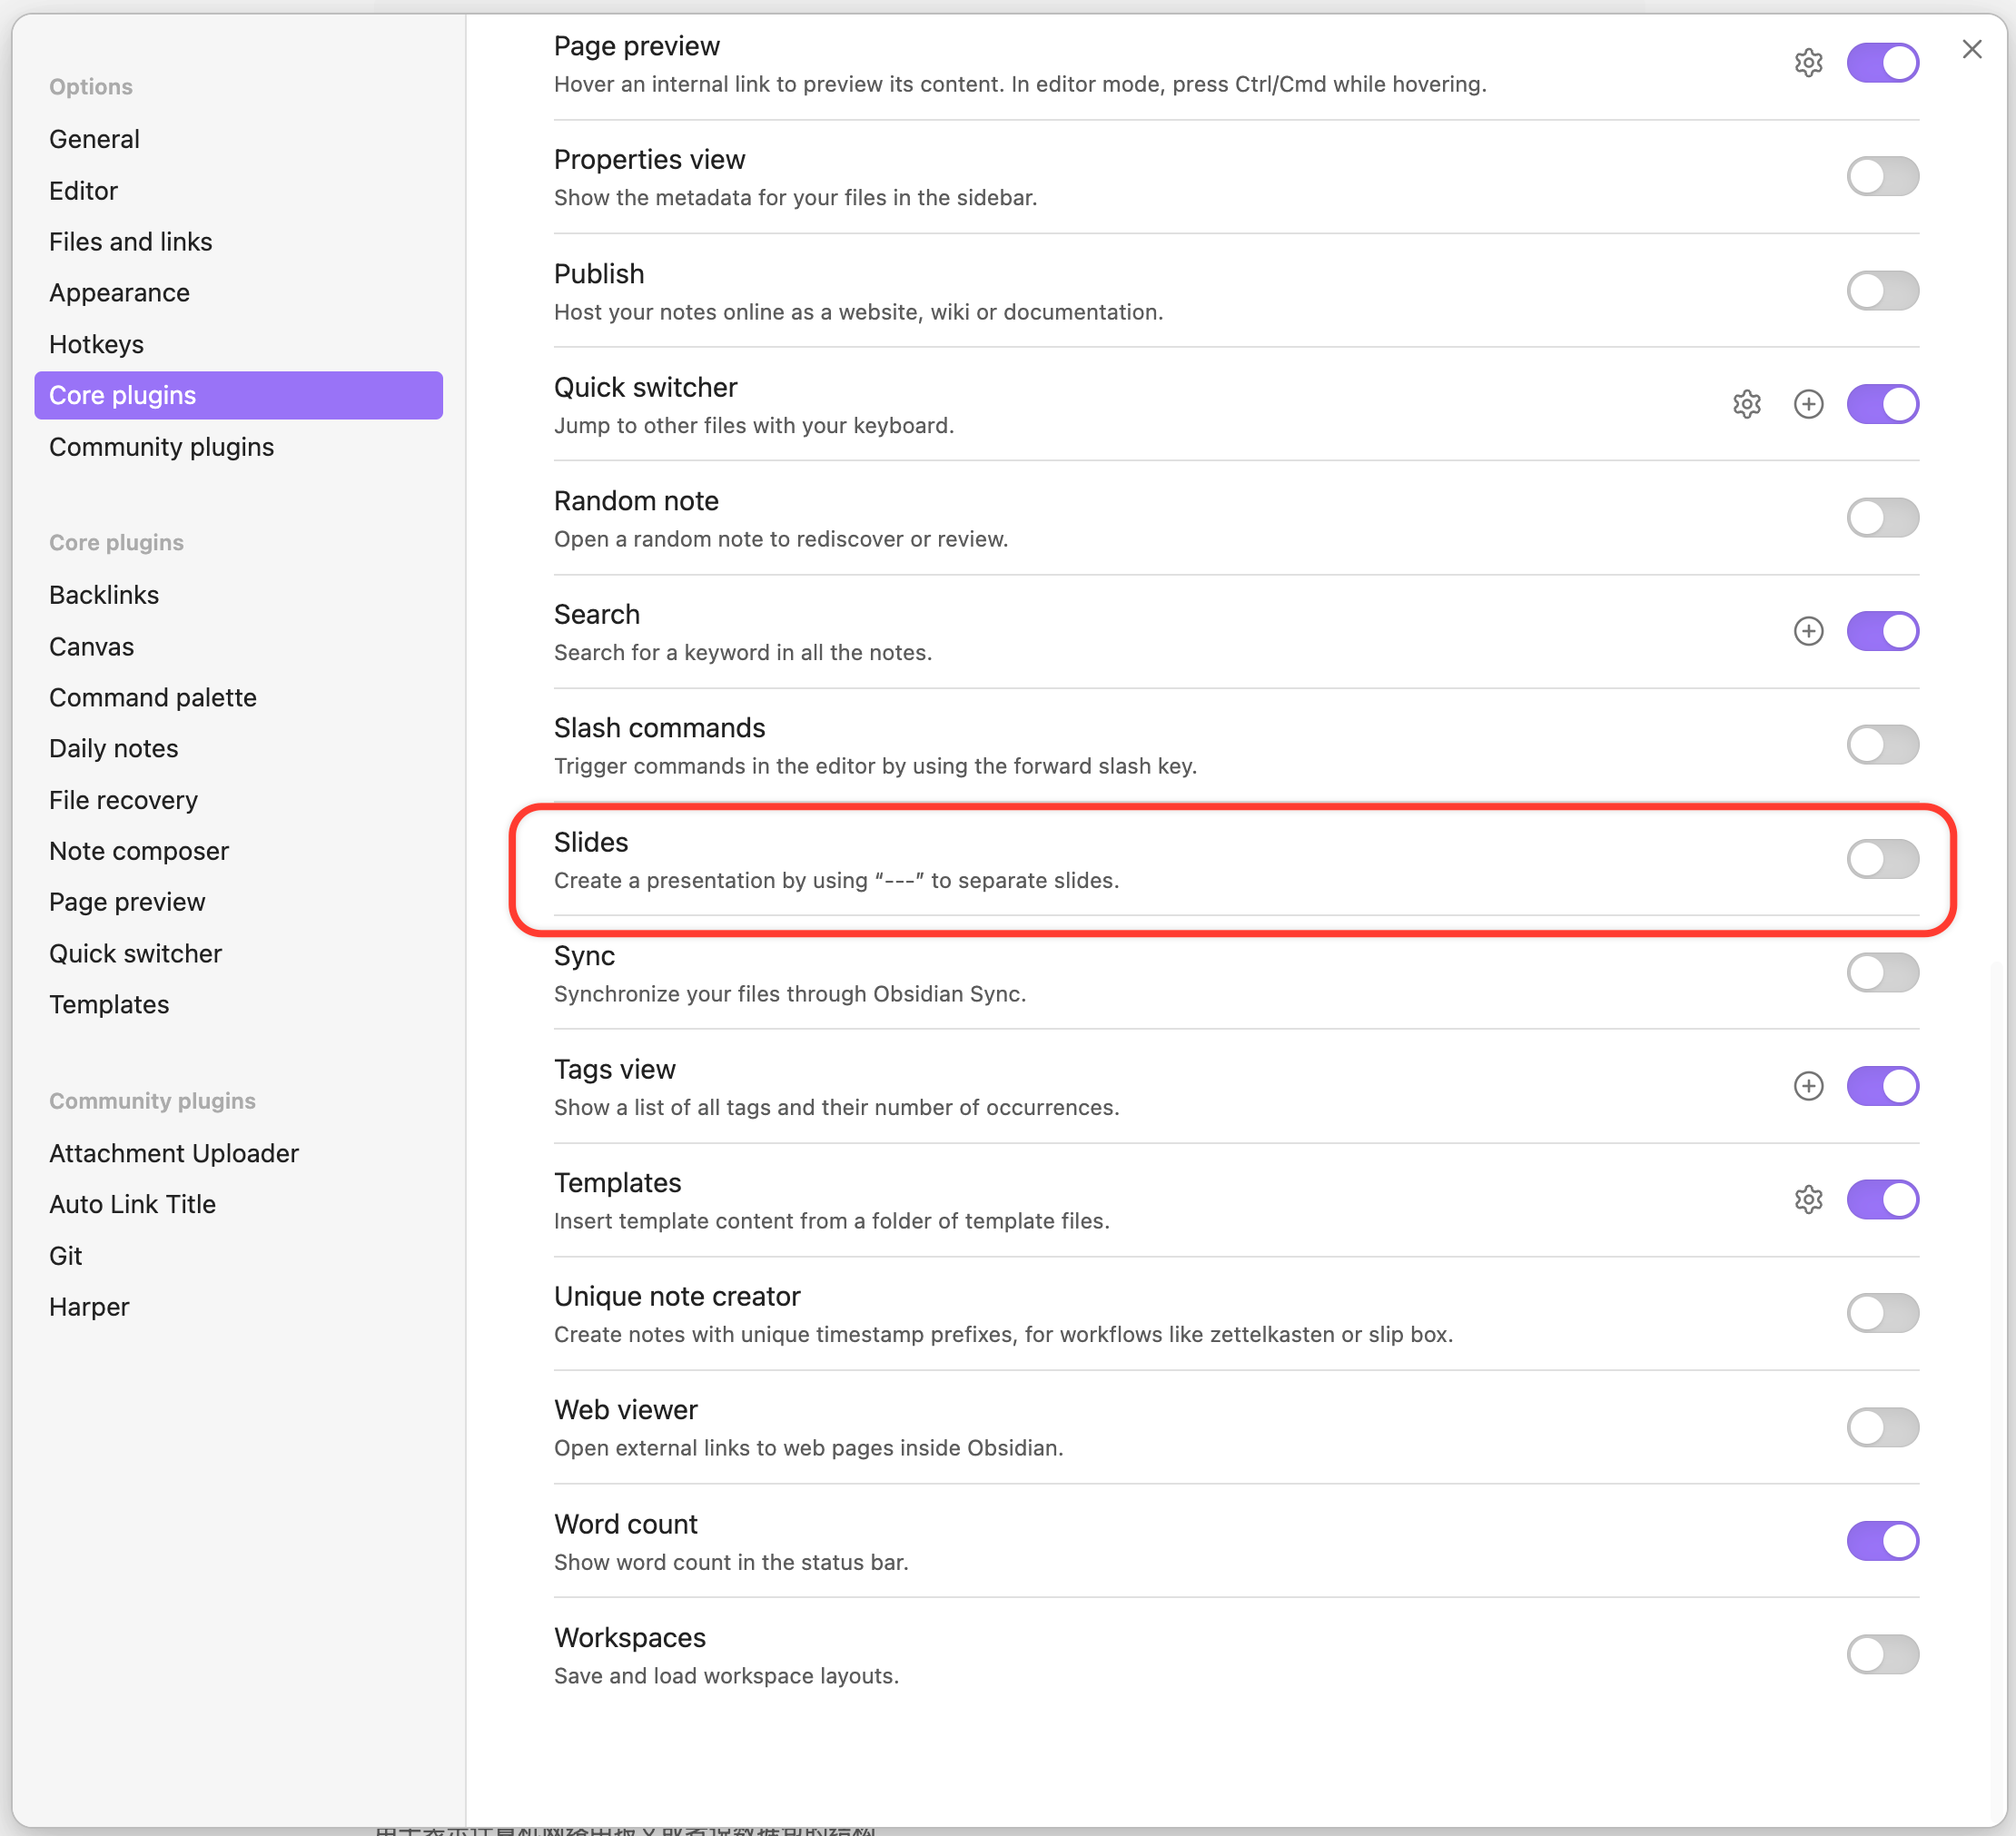Select Files and links in sidebar
Screen dimensions: 2016x1836
click(130, 242)
